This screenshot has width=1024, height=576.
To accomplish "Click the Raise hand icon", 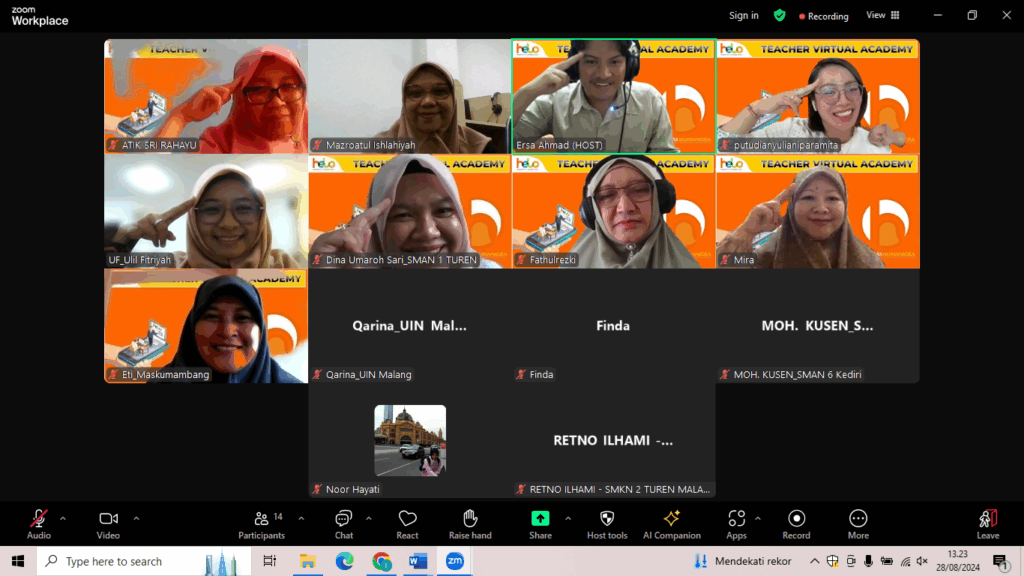I will (470, 523).
